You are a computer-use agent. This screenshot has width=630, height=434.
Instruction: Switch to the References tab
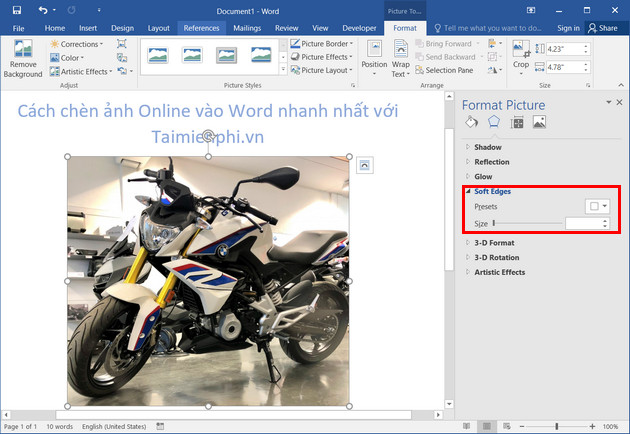[201, 28]
